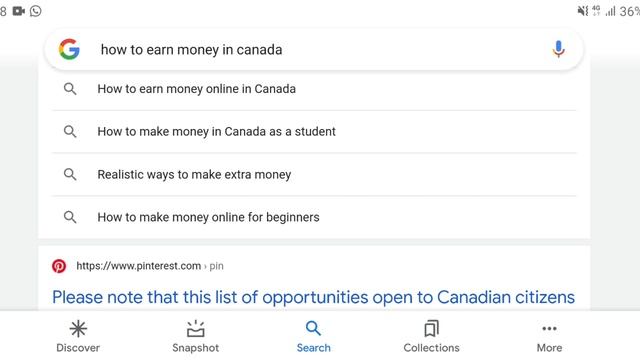640x360 pixels.
Task: Tap the Pinterest favicon
Action: [59, 266]
